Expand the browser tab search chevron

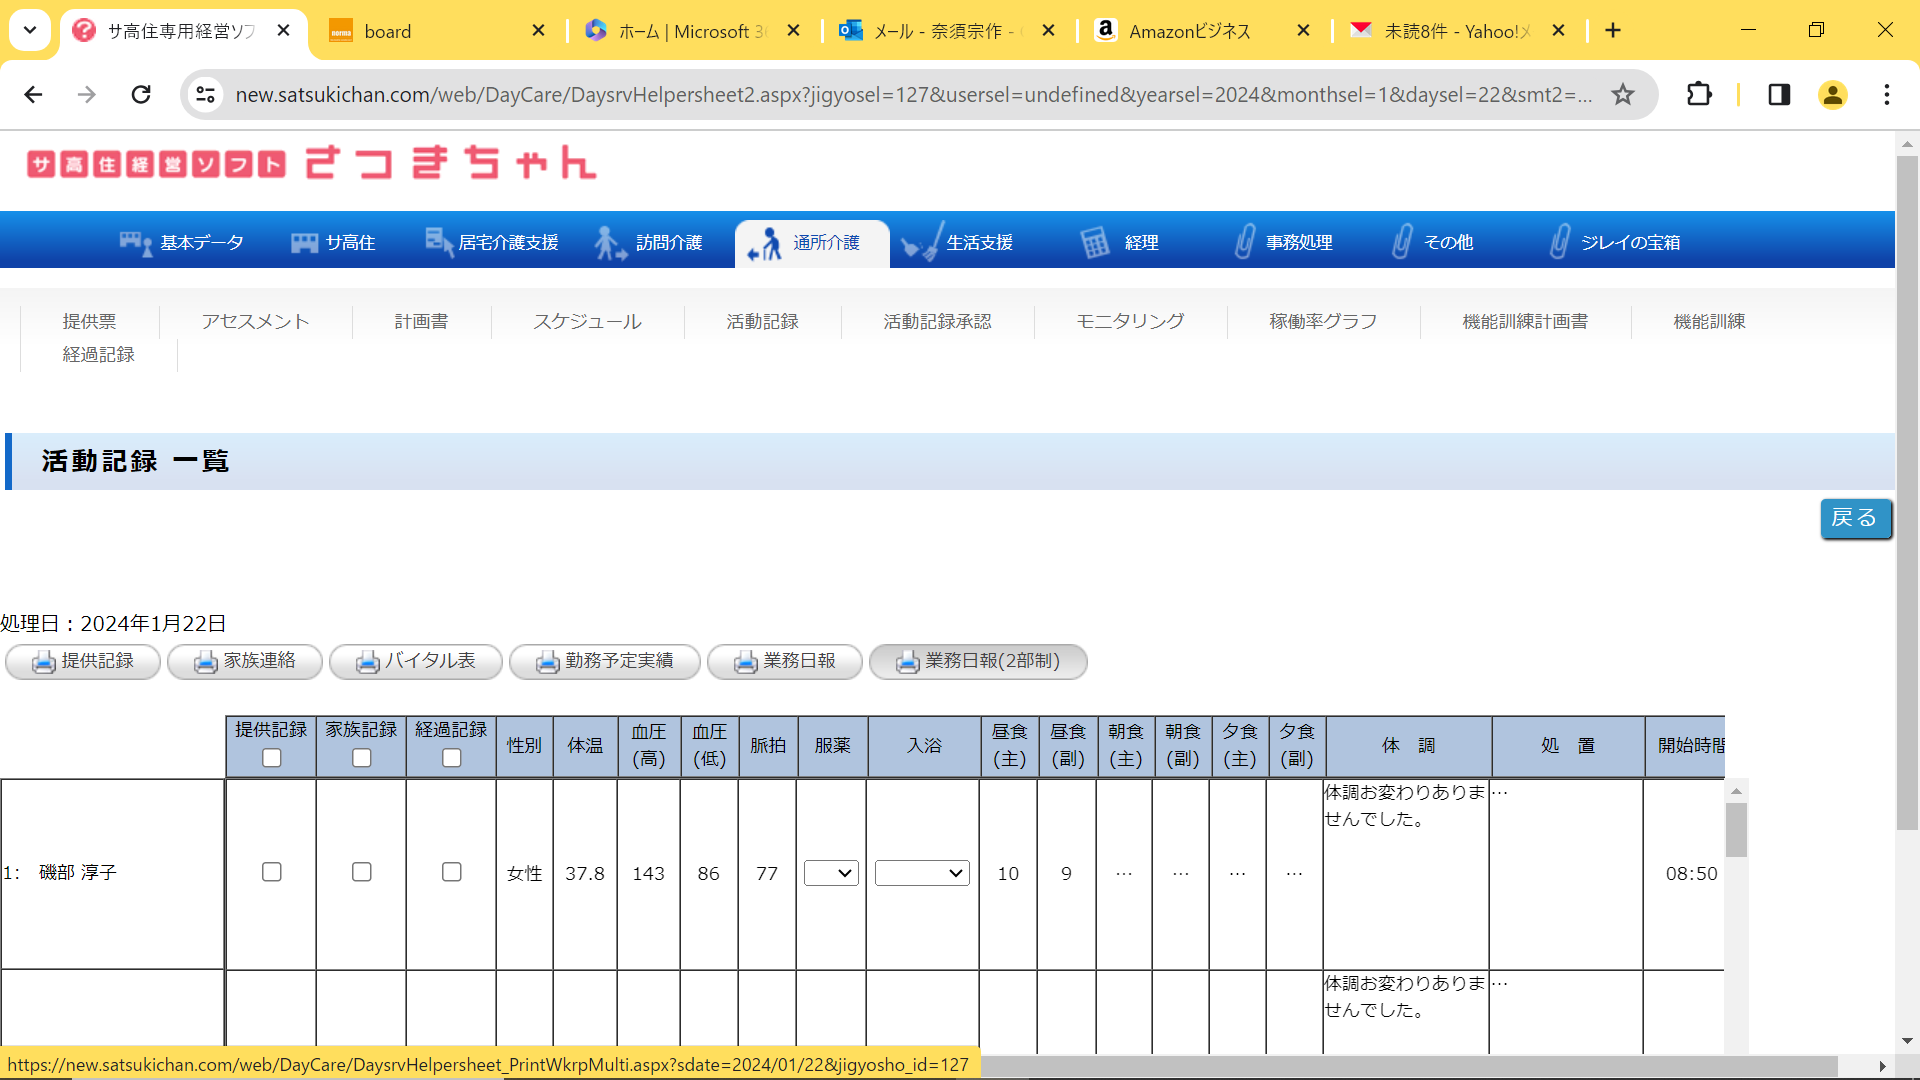tap(30, 30)
